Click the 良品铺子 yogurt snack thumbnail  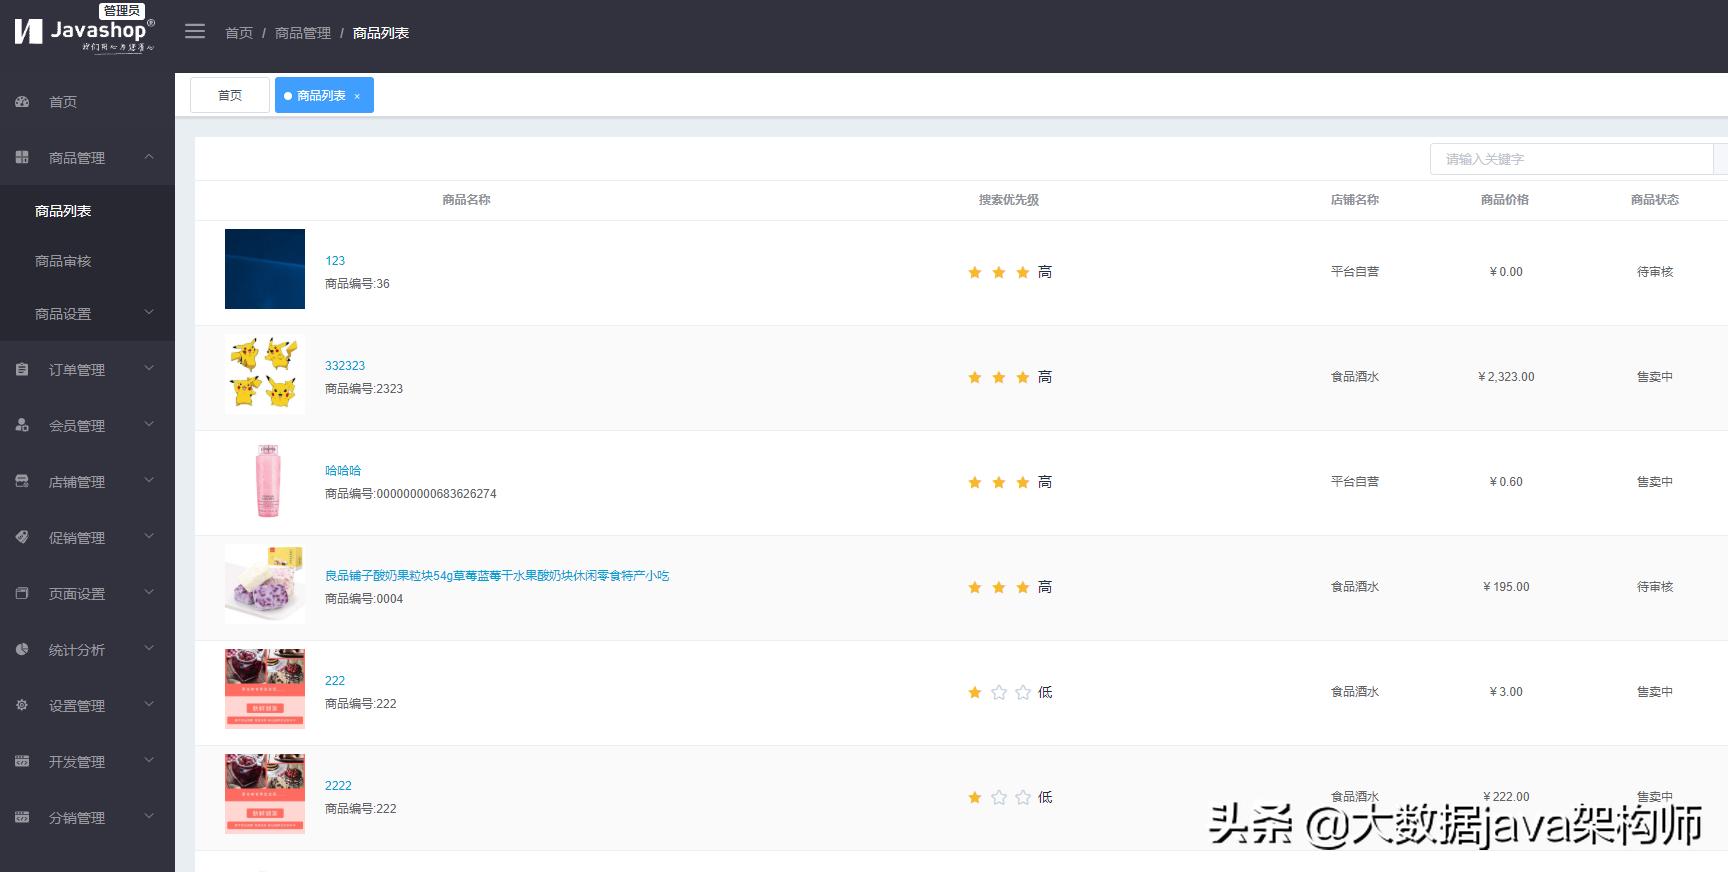click(x=265, y=584)
